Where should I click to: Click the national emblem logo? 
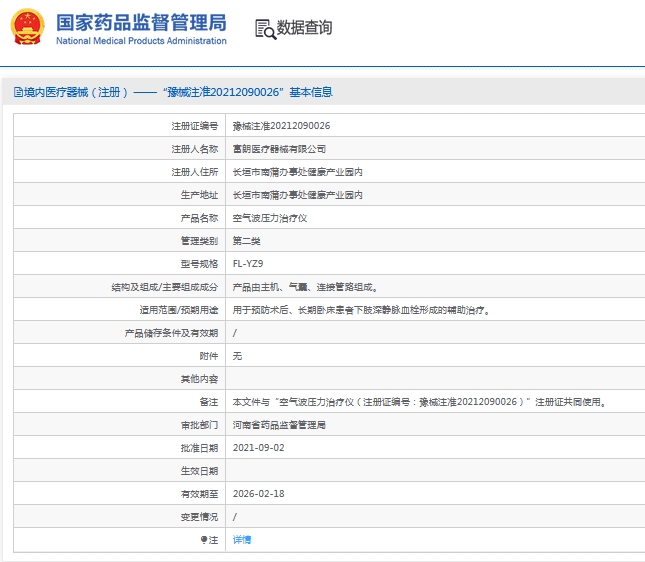point(27,27)
